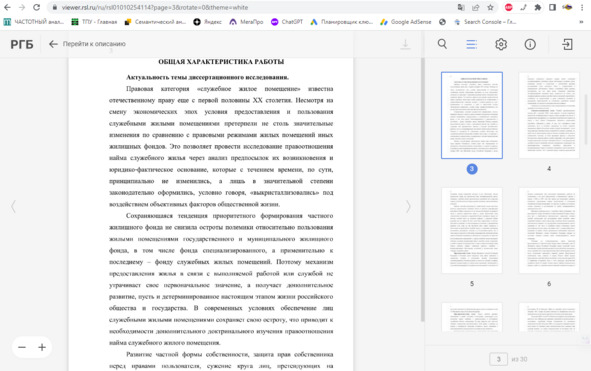The image size is (591, 371).
Task: Click 'Актуальность темы диссертационного исследования' line
Action: coord(207,77)
